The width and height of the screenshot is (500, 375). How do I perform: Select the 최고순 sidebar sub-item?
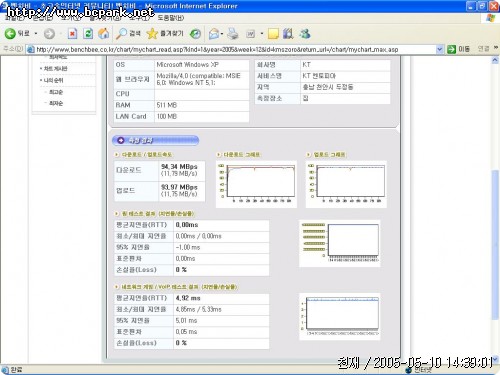[x=56, y=92]
